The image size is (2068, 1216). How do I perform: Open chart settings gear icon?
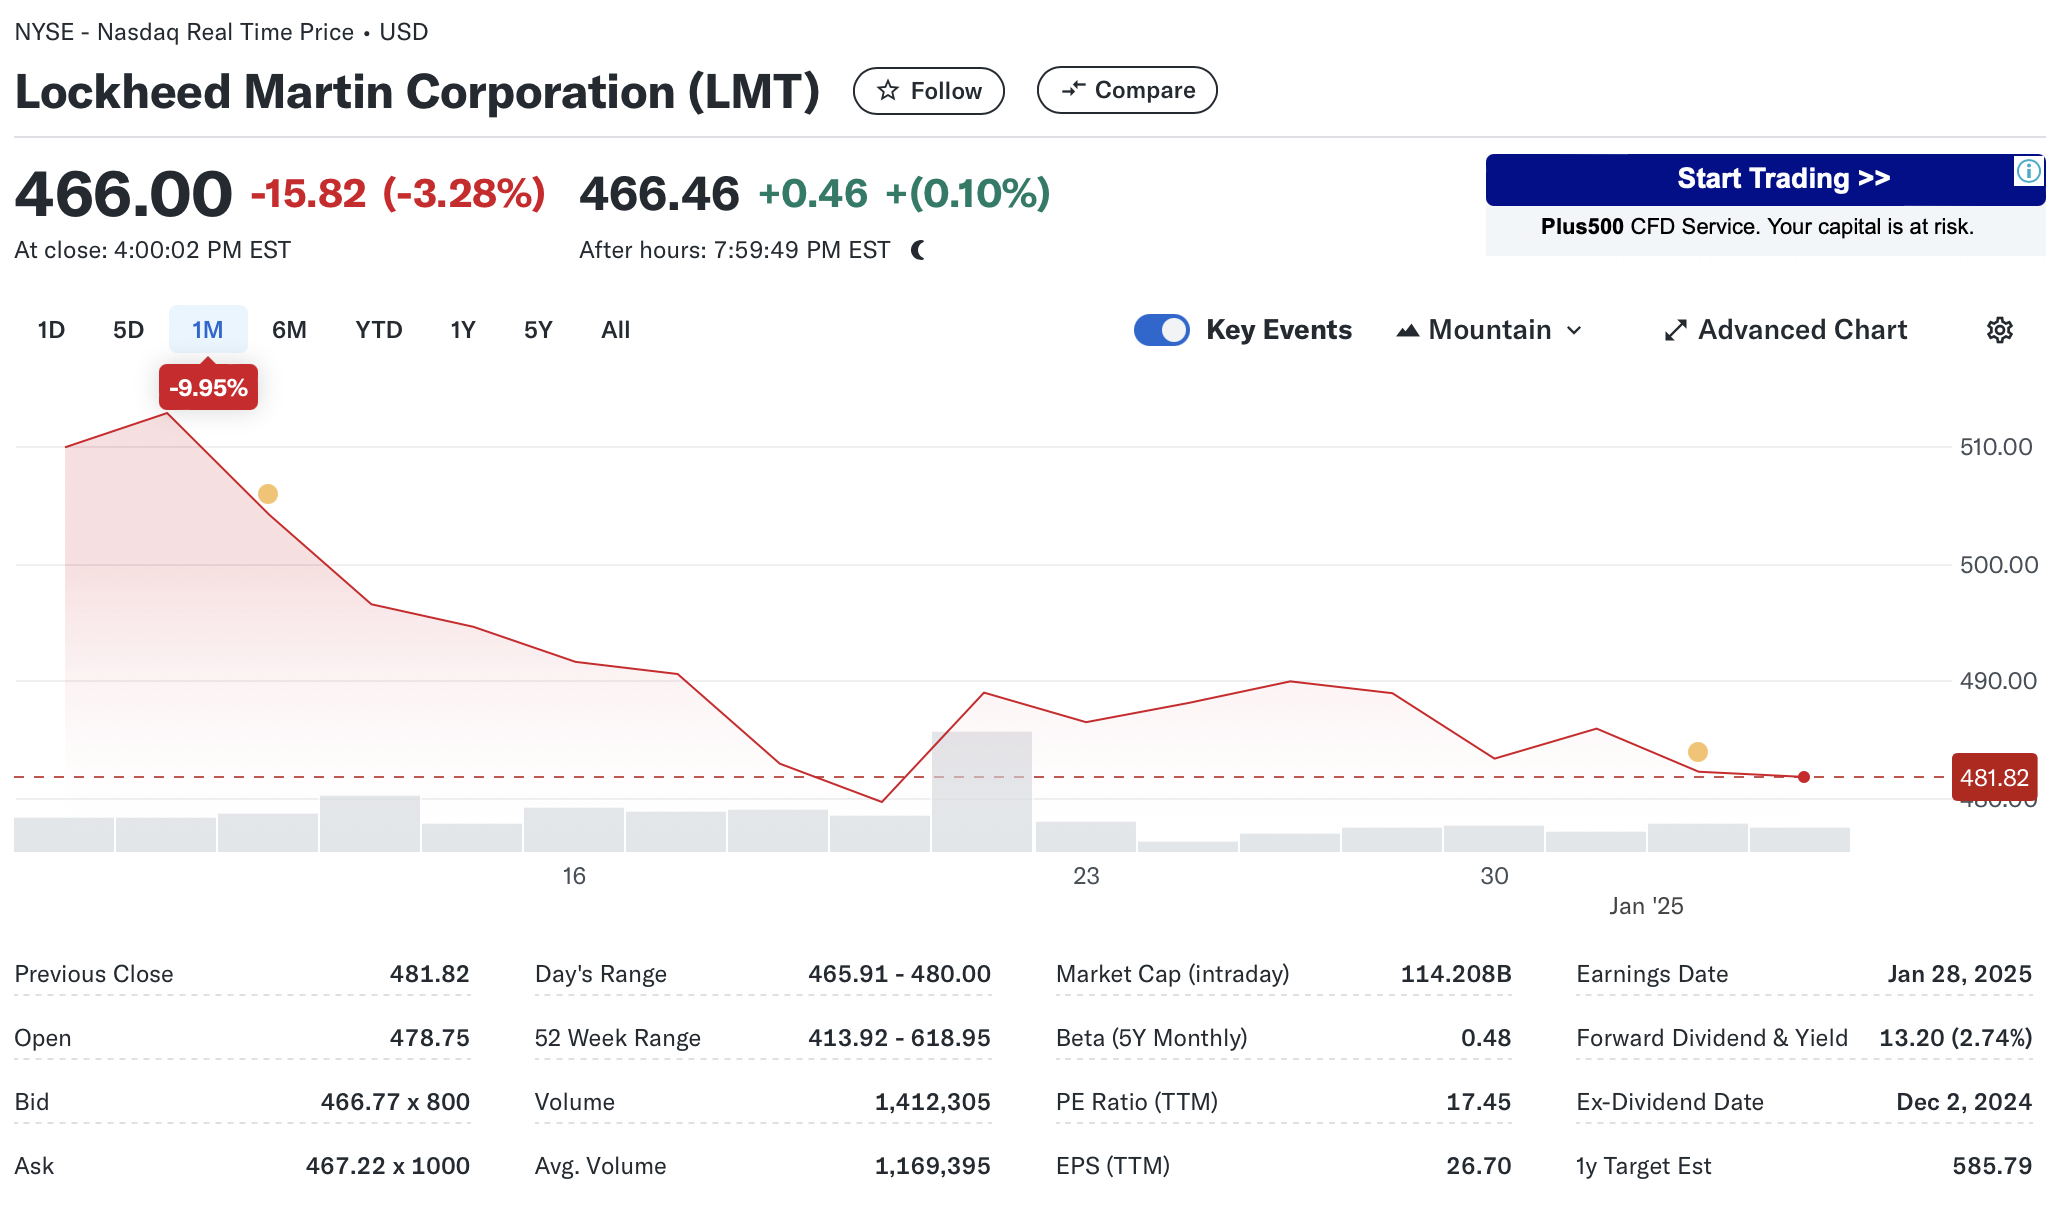[1999, 330]
